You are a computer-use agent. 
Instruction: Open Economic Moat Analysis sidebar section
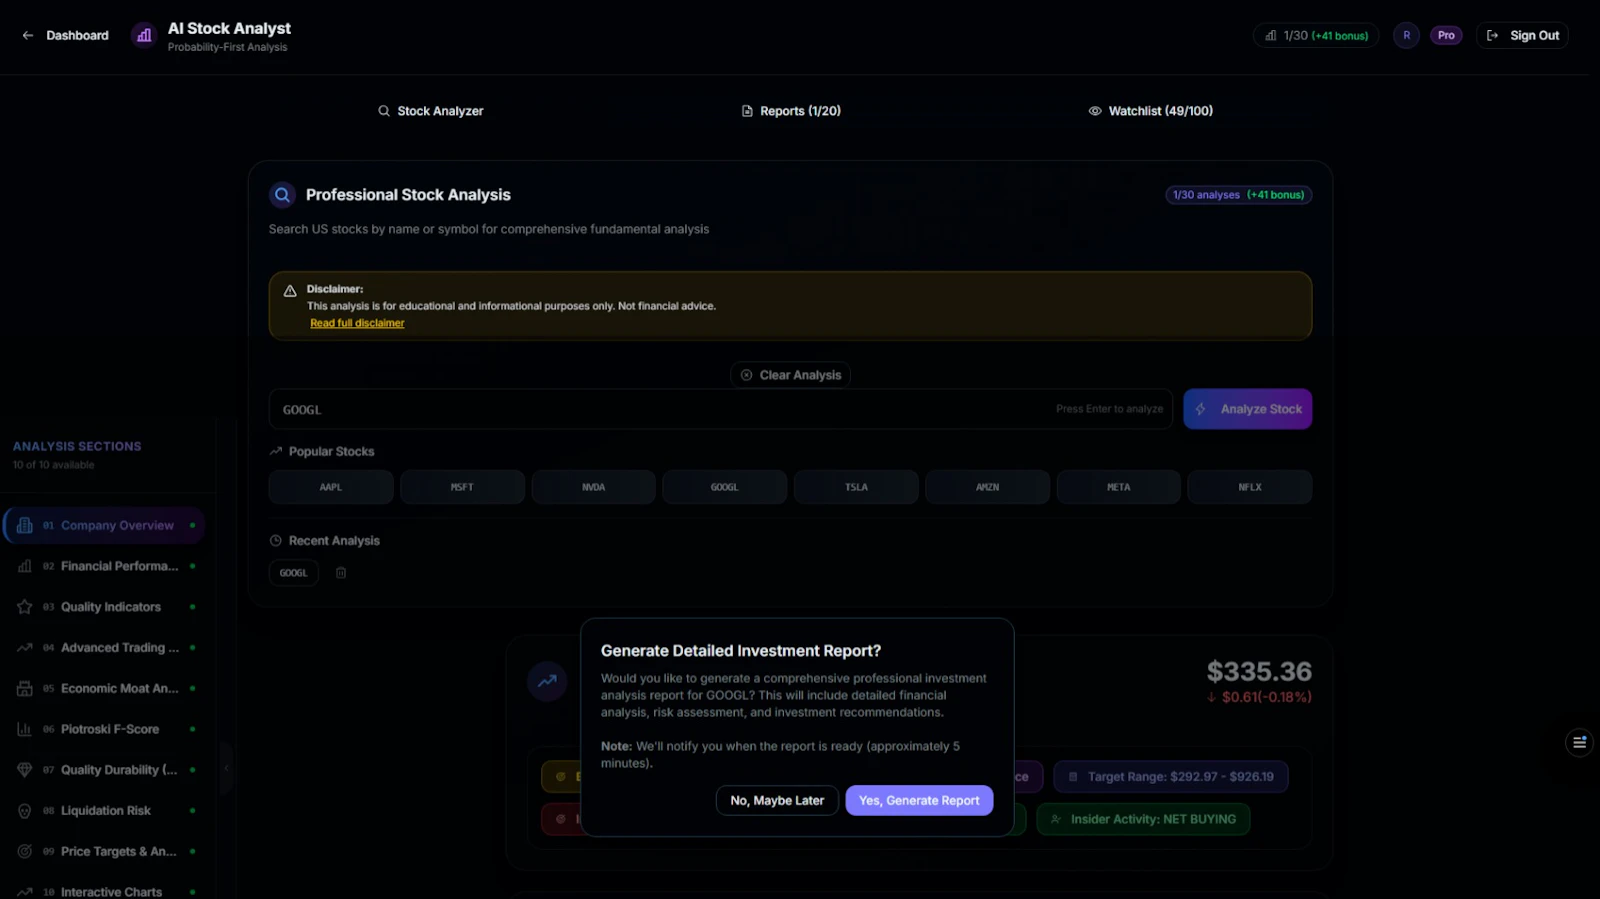105,689
